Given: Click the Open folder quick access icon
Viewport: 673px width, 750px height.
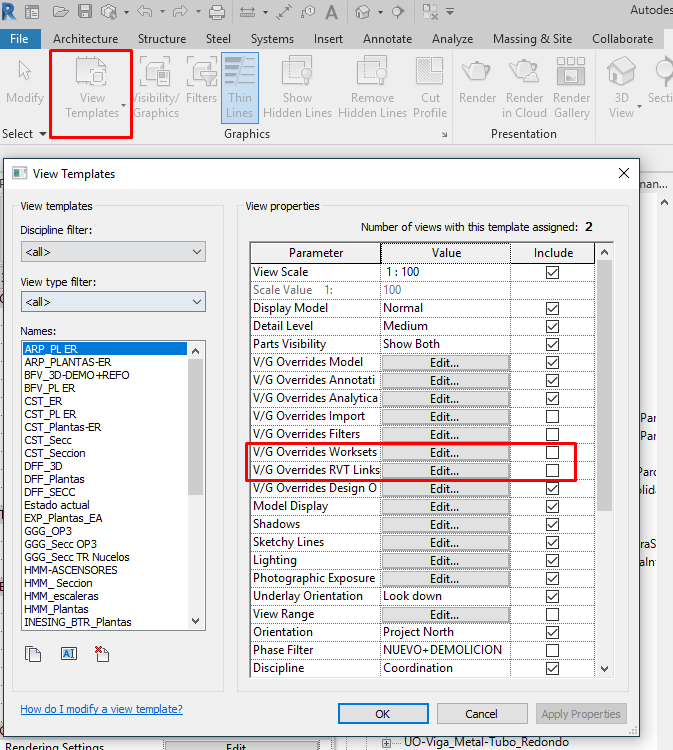Looking at the screenshot, I should (60, 11).
